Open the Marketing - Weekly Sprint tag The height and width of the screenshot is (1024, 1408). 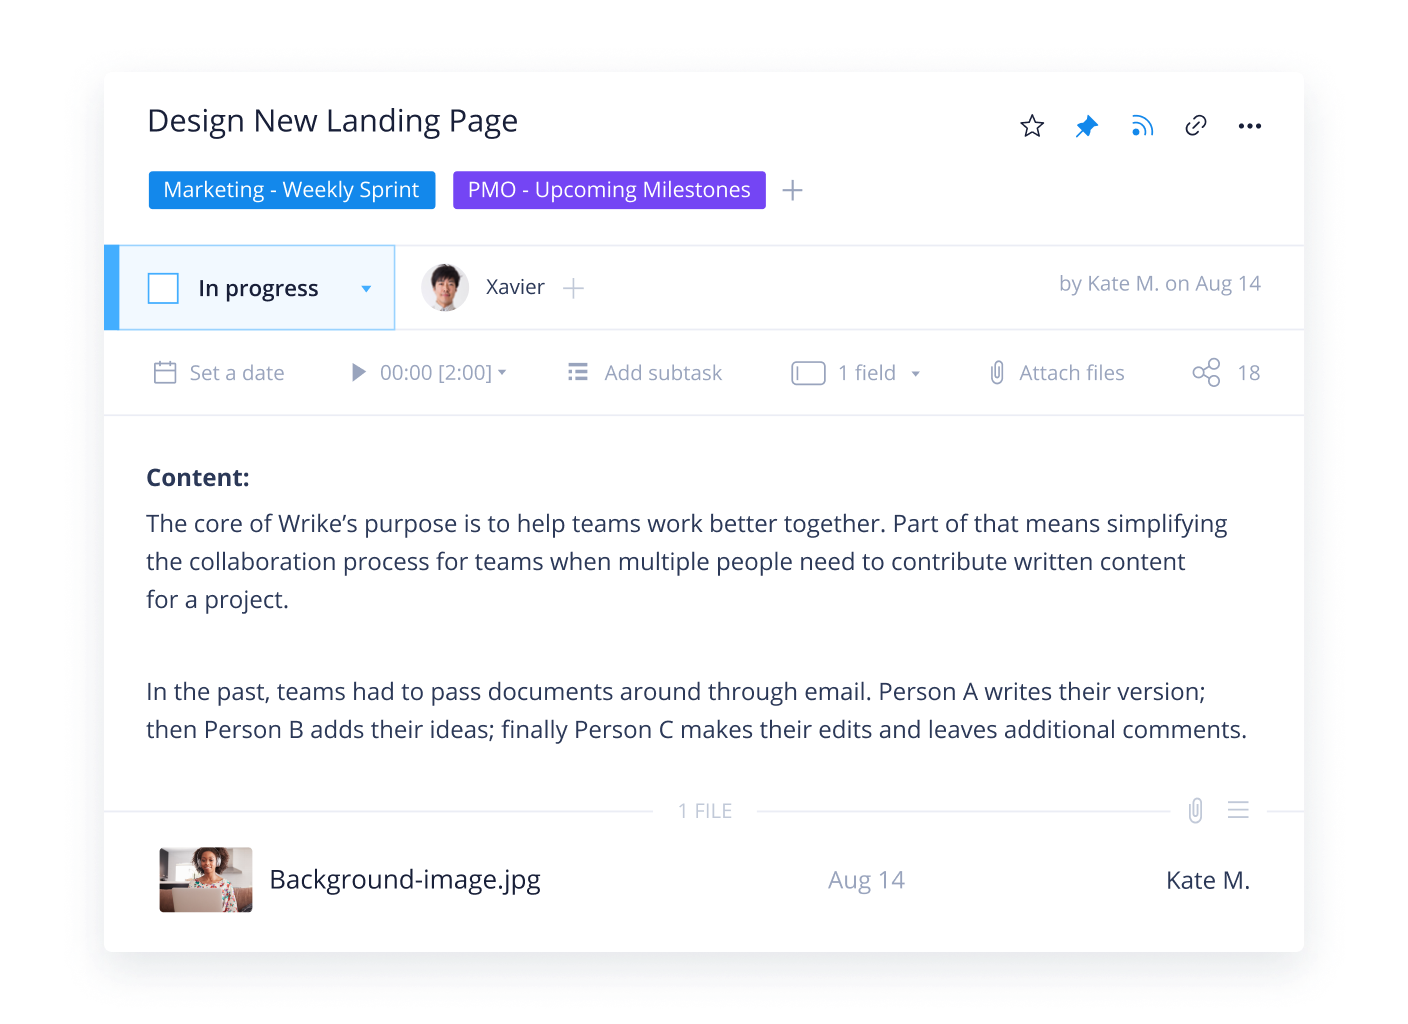(291, 190)
